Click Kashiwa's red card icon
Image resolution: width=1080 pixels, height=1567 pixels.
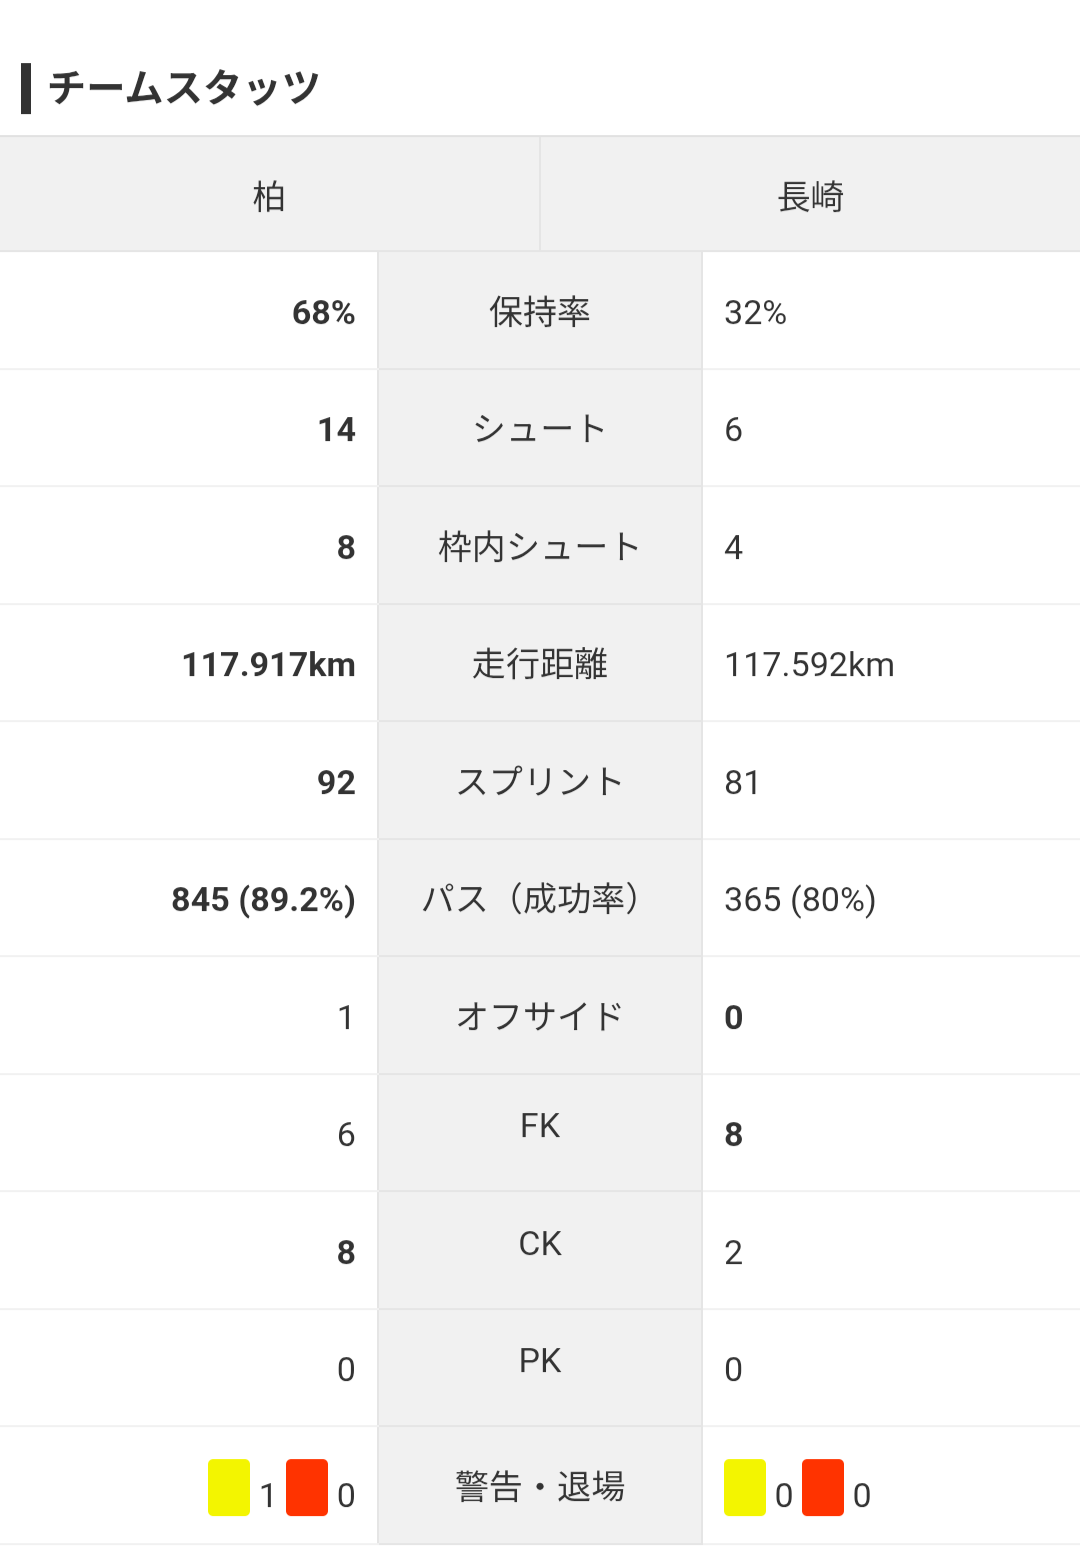coord(307,1487)
